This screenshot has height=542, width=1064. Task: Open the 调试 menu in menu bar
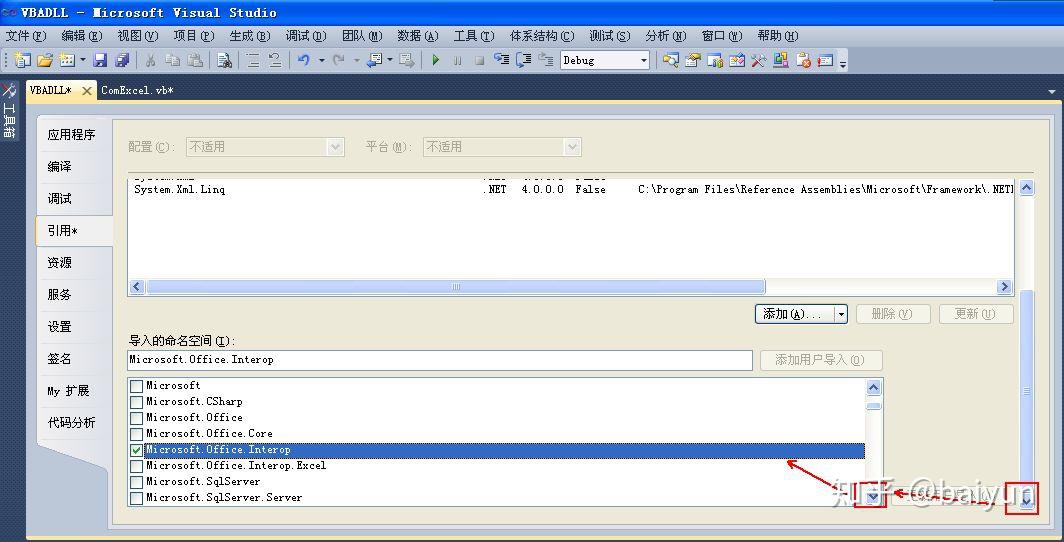[306, 36]
